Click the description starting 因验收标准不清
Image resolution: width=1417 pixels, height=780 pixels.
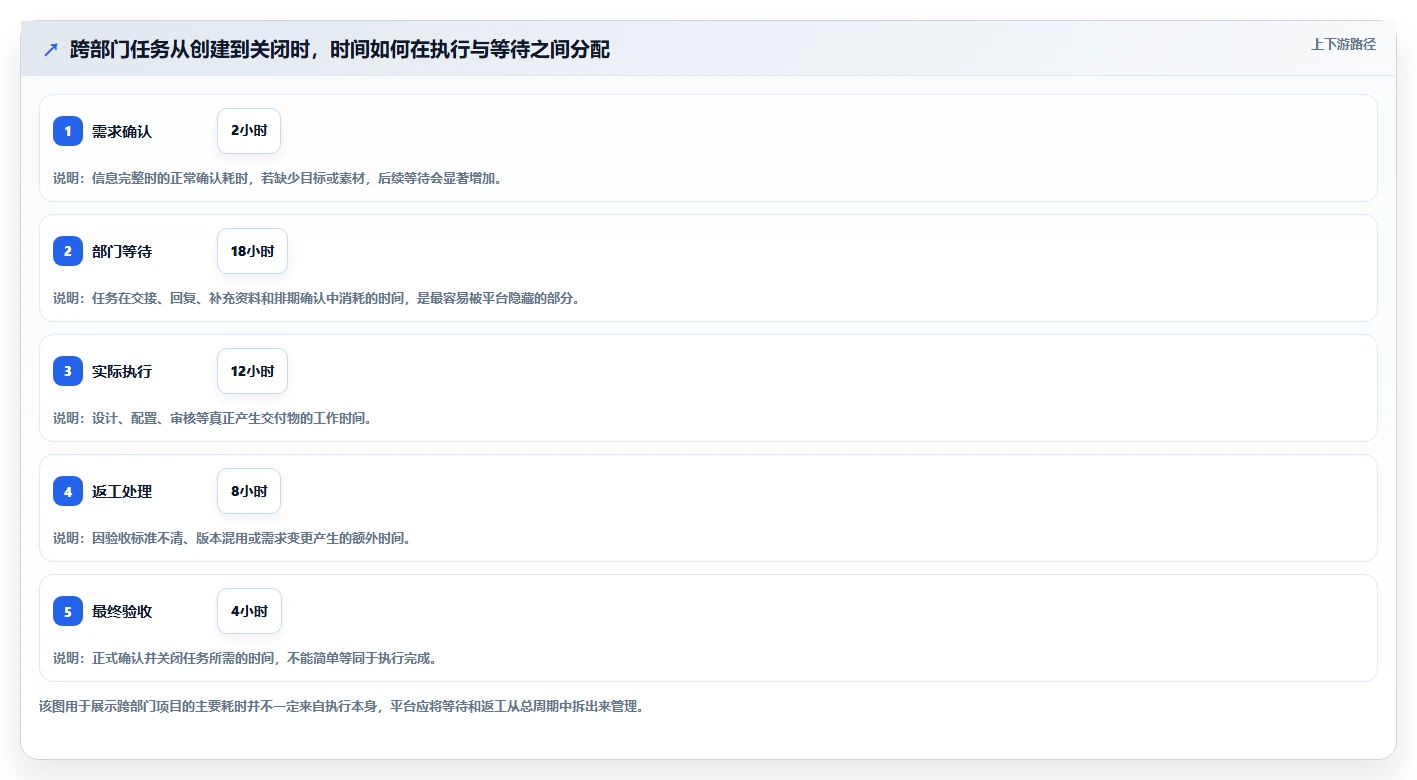[232, 538]
